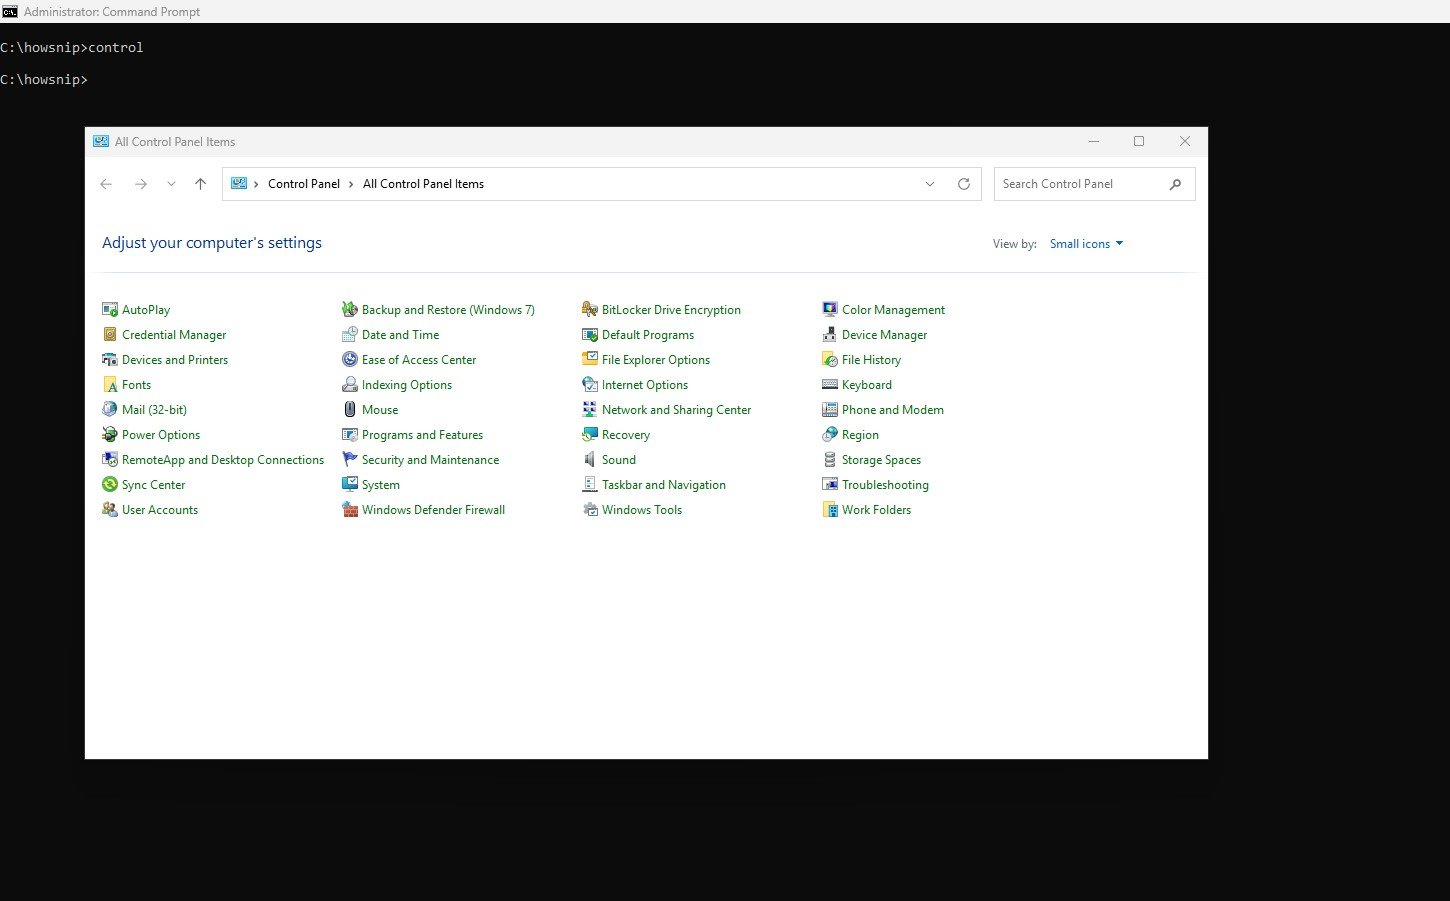This screenshot has width=1450, height=901.
Task: Open Taskbar and Navigation link
Action: [x=664, y=485]
